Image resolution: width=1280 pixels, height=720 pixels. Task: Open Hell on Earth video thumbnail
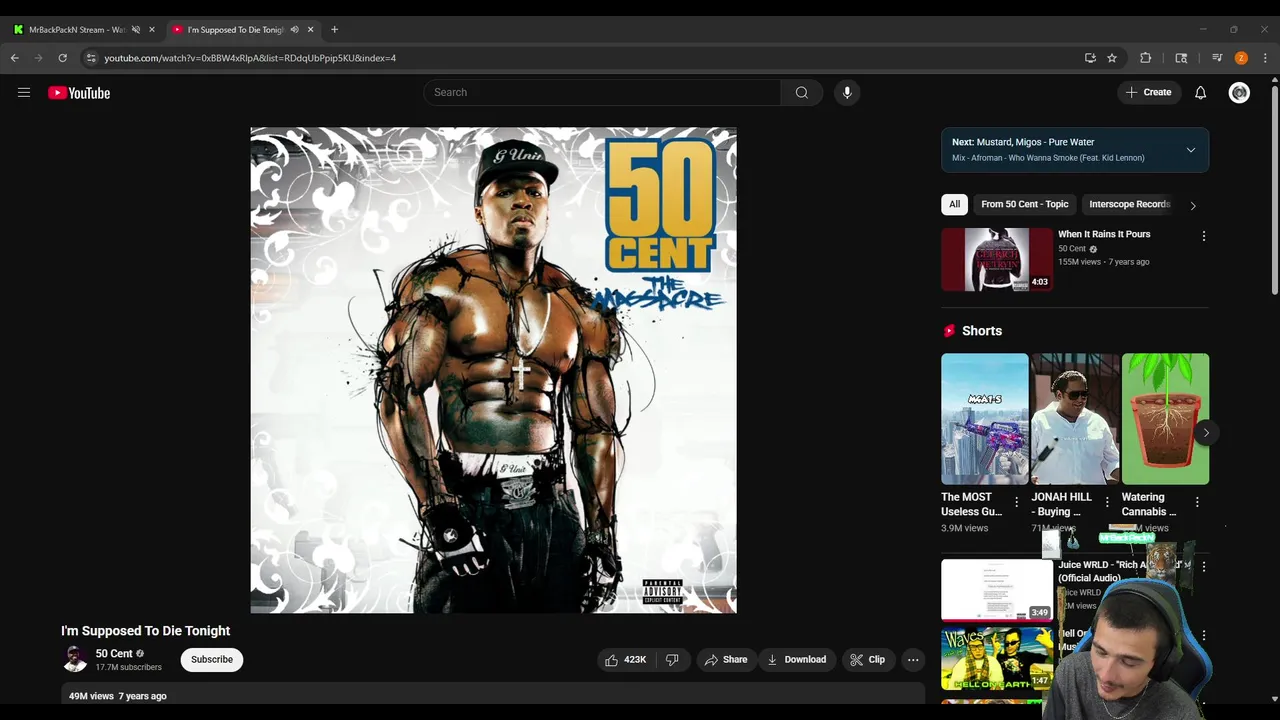(x=996, y=658)
